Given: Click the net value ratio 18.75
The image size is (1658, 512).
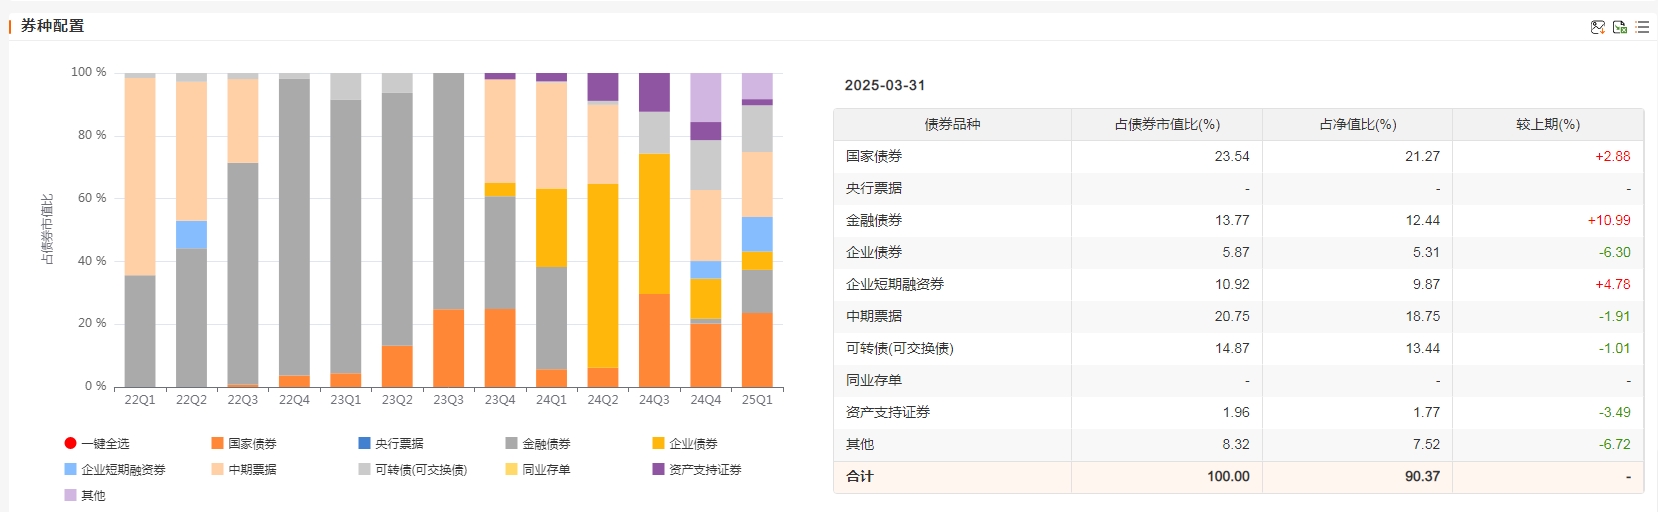Looking at the screenshot, I should pos(1423,316).
